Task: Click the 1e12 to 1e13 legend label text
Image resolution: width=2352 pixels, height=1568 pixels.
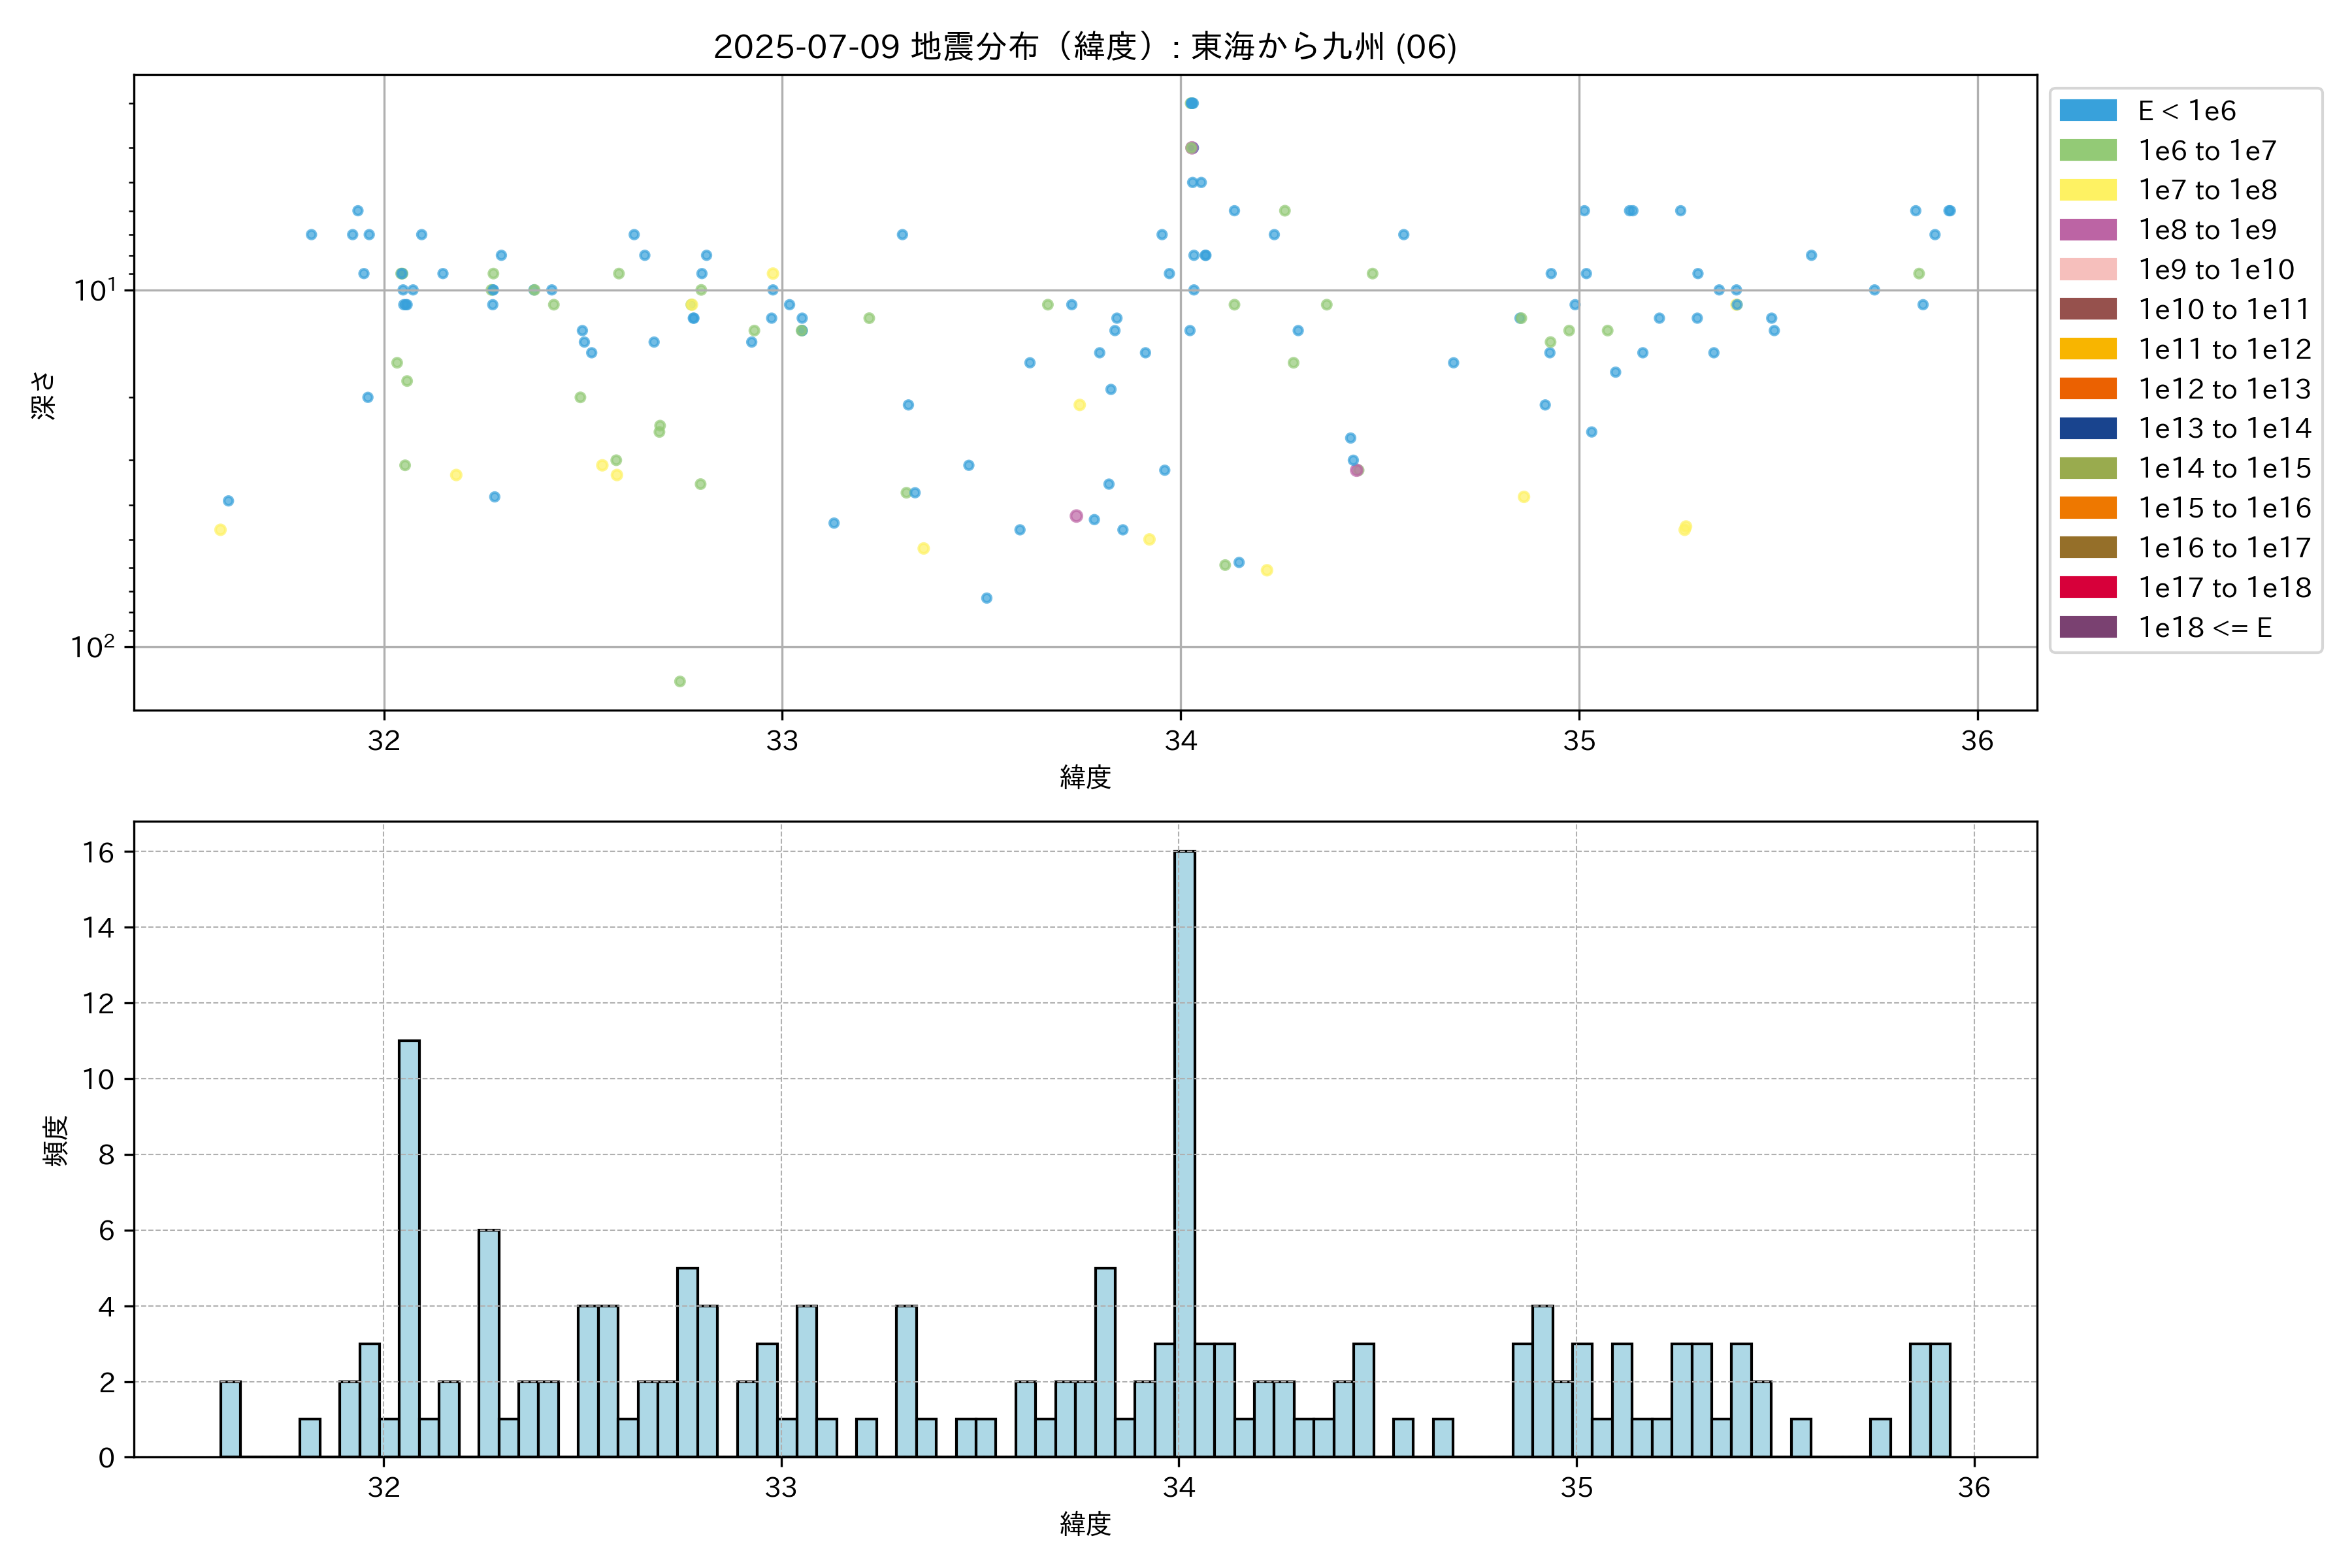Action: coord(2224,389)
